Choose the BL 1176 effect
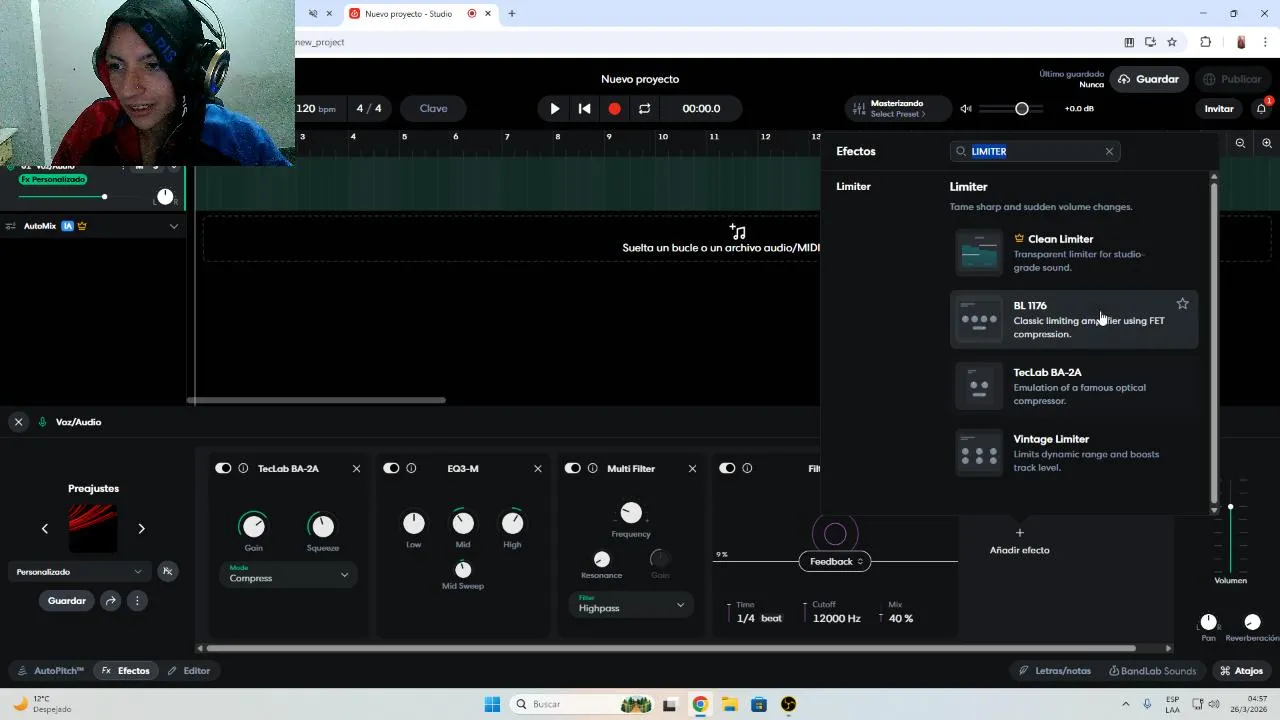Viewport: 1280px width, 720px height. (x=1074, y=319)
